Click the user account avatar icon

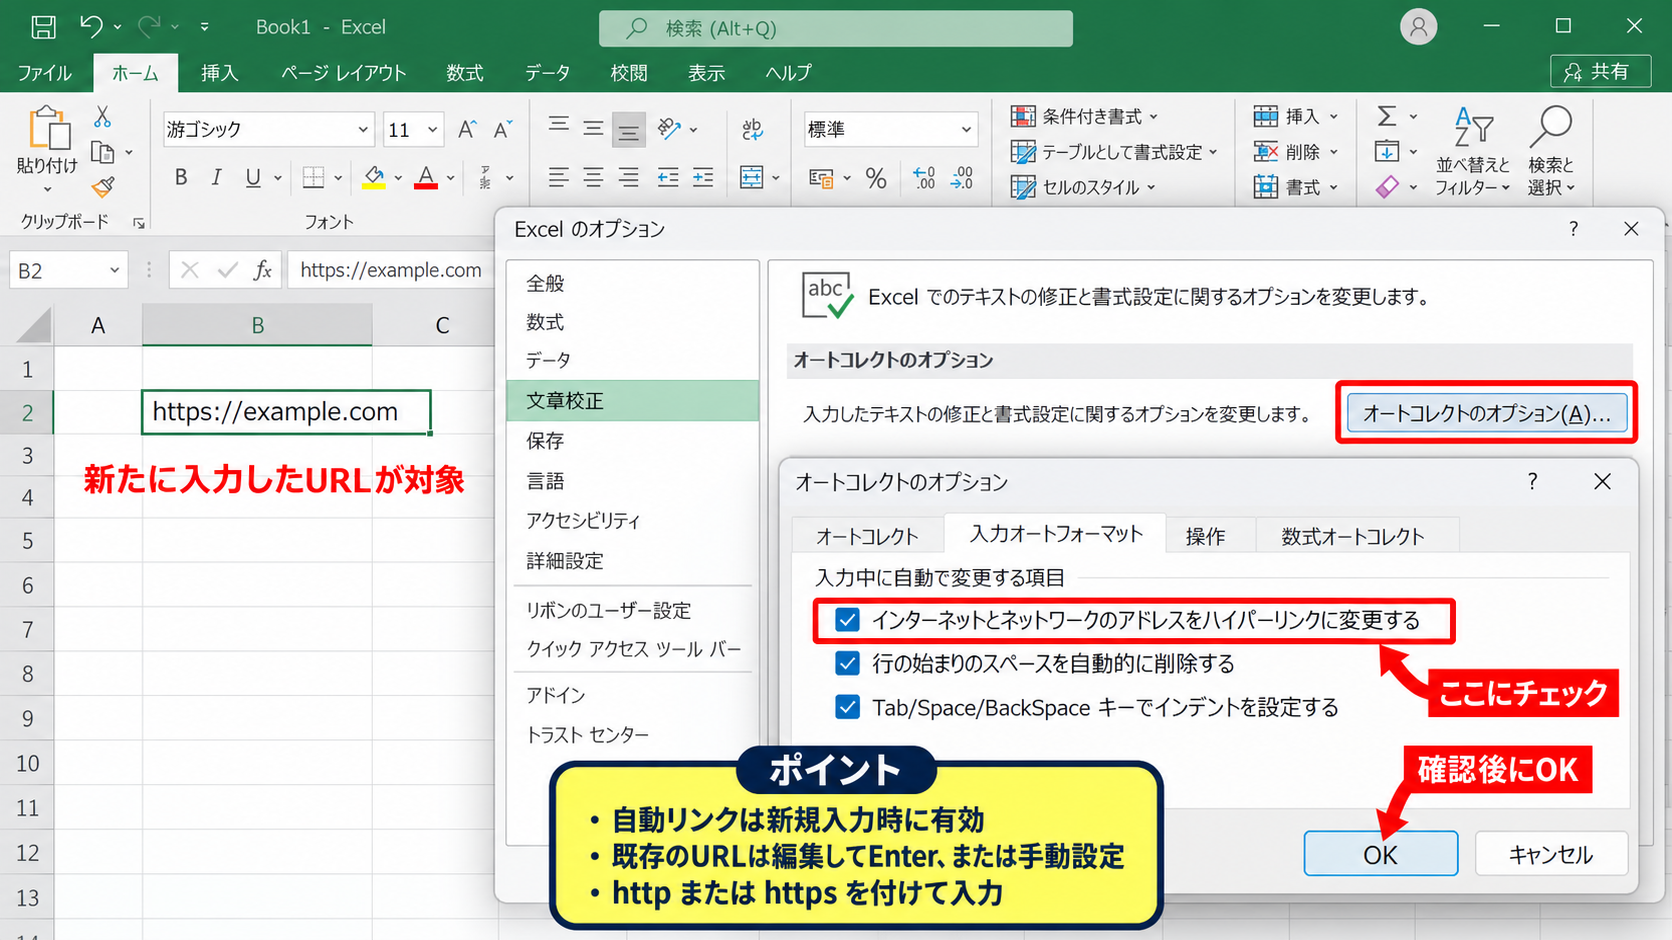pos(1418,27)
